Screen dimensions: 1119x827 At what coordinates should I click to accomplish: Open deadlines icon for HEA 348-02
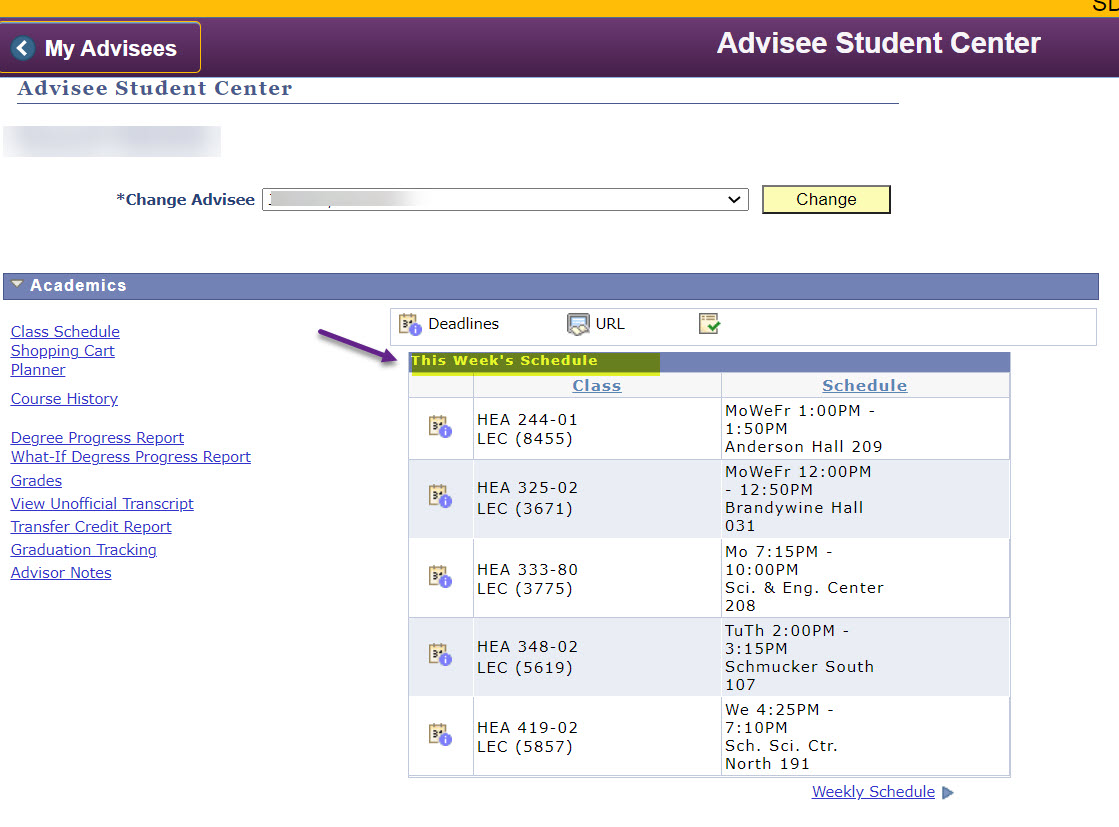(x=440, y=655)
